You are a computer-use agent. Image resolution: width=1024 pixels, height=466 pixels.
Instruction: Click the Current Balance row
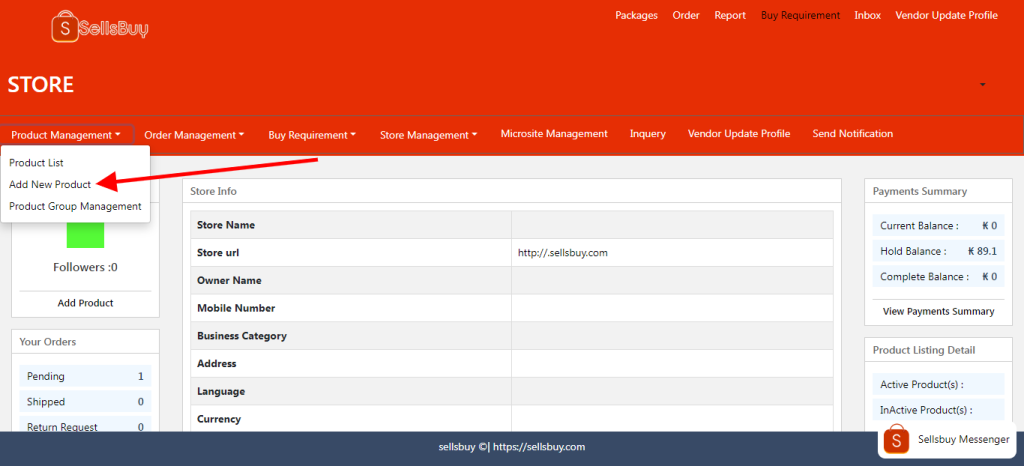938,226
